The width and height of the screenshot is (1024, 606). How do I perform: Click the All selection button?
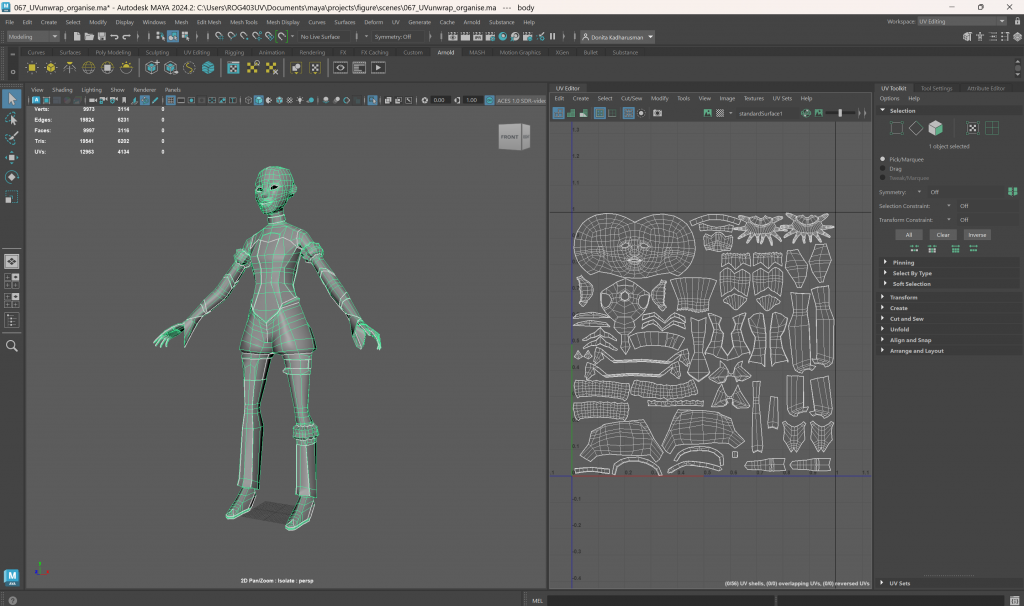908,234
